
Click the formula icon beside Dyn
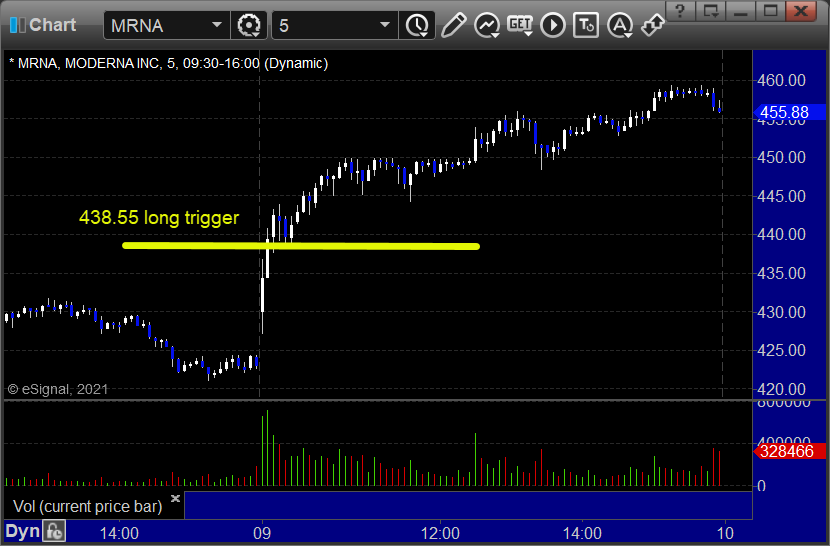pyautogui.click(x=54, y=531)
